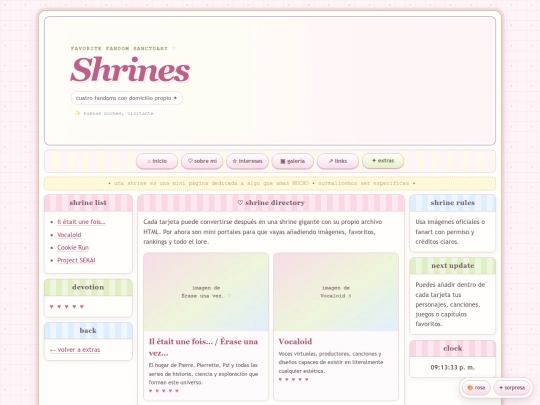The height and width of the screenshot is (405, 540).
Task: Open the links nav button
Action: pyautogui.click(x=338, y=161)
